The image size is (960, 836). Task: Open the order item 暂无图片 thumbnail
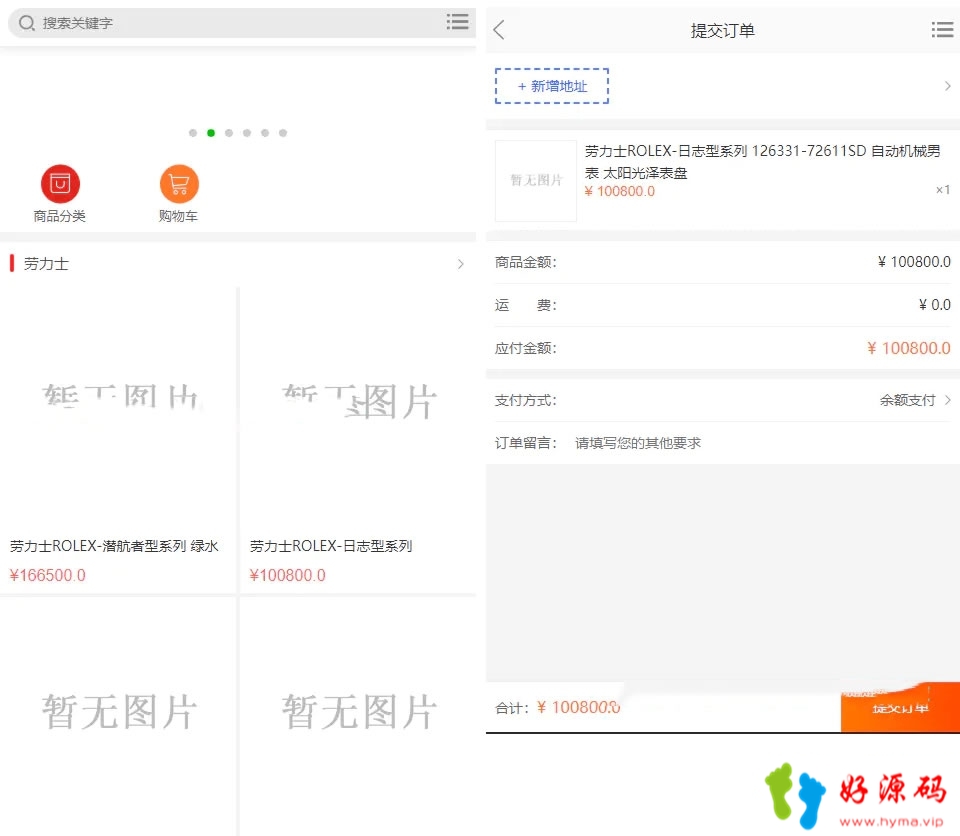(536, 181)
